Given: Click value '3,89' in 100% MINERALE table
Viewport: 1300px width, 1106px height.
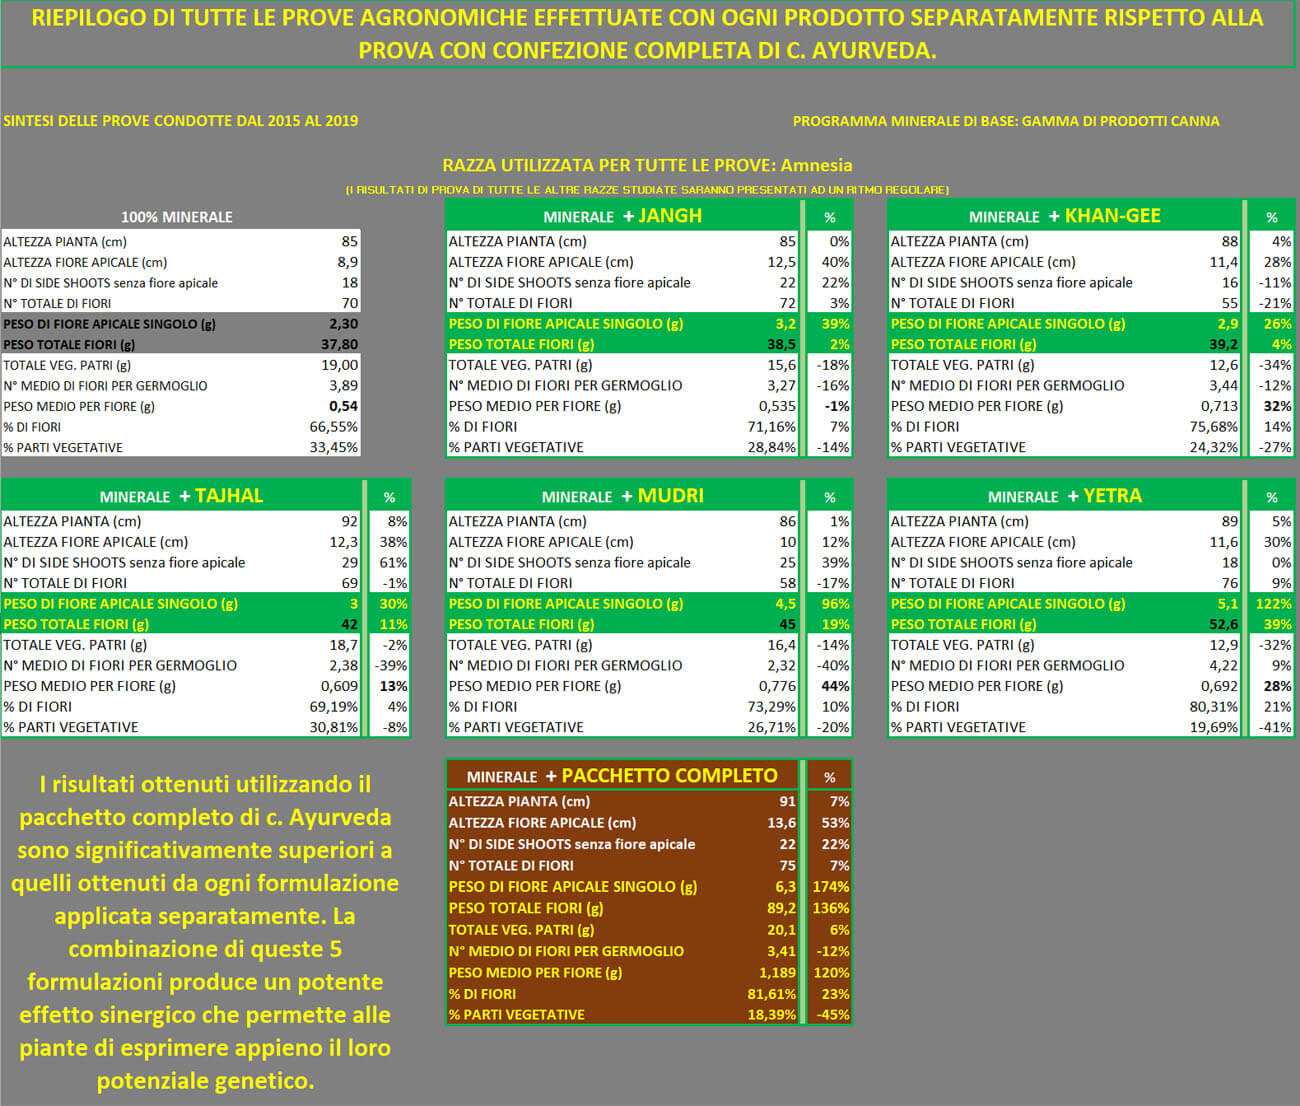Looking at the screenshot, I should point(343,386).
